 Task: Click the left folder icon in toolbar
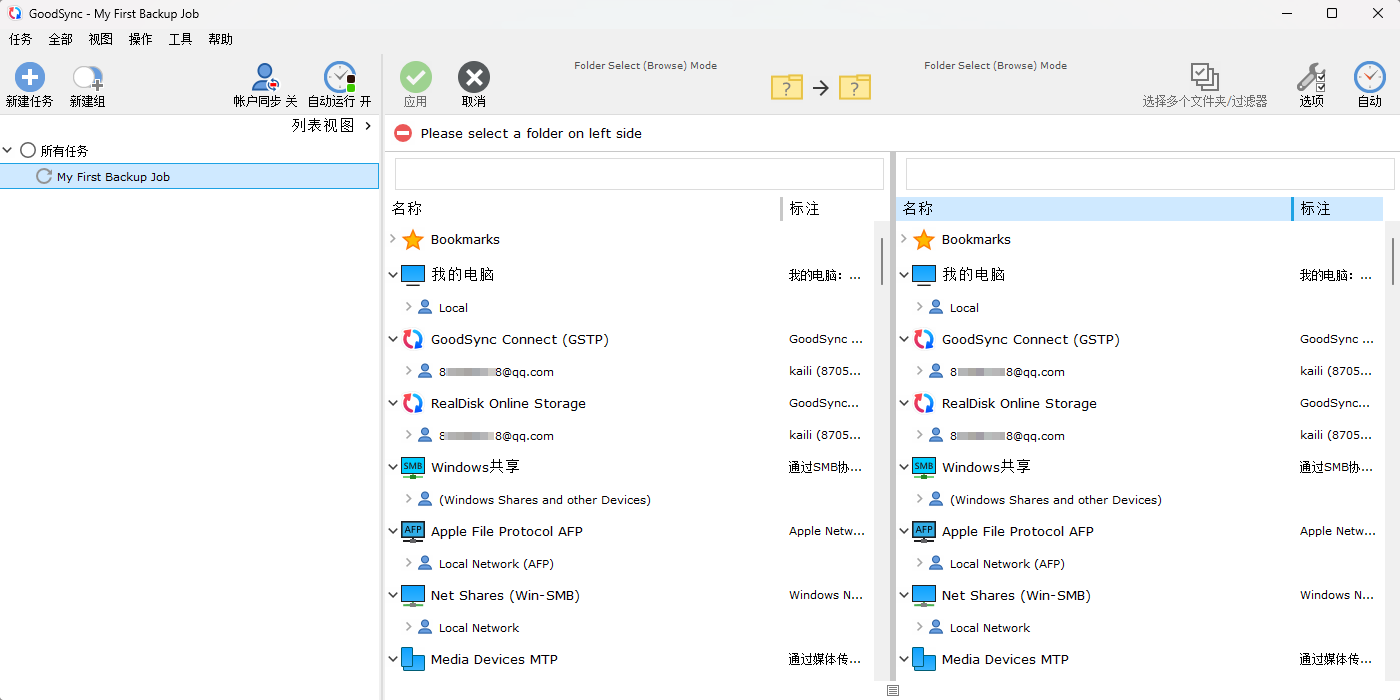click(787, 88)
